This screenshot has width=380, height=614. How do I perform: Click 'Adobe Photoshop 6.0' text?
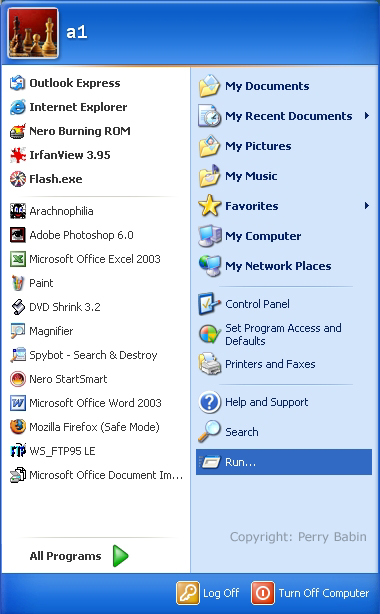tap(81, 235)
